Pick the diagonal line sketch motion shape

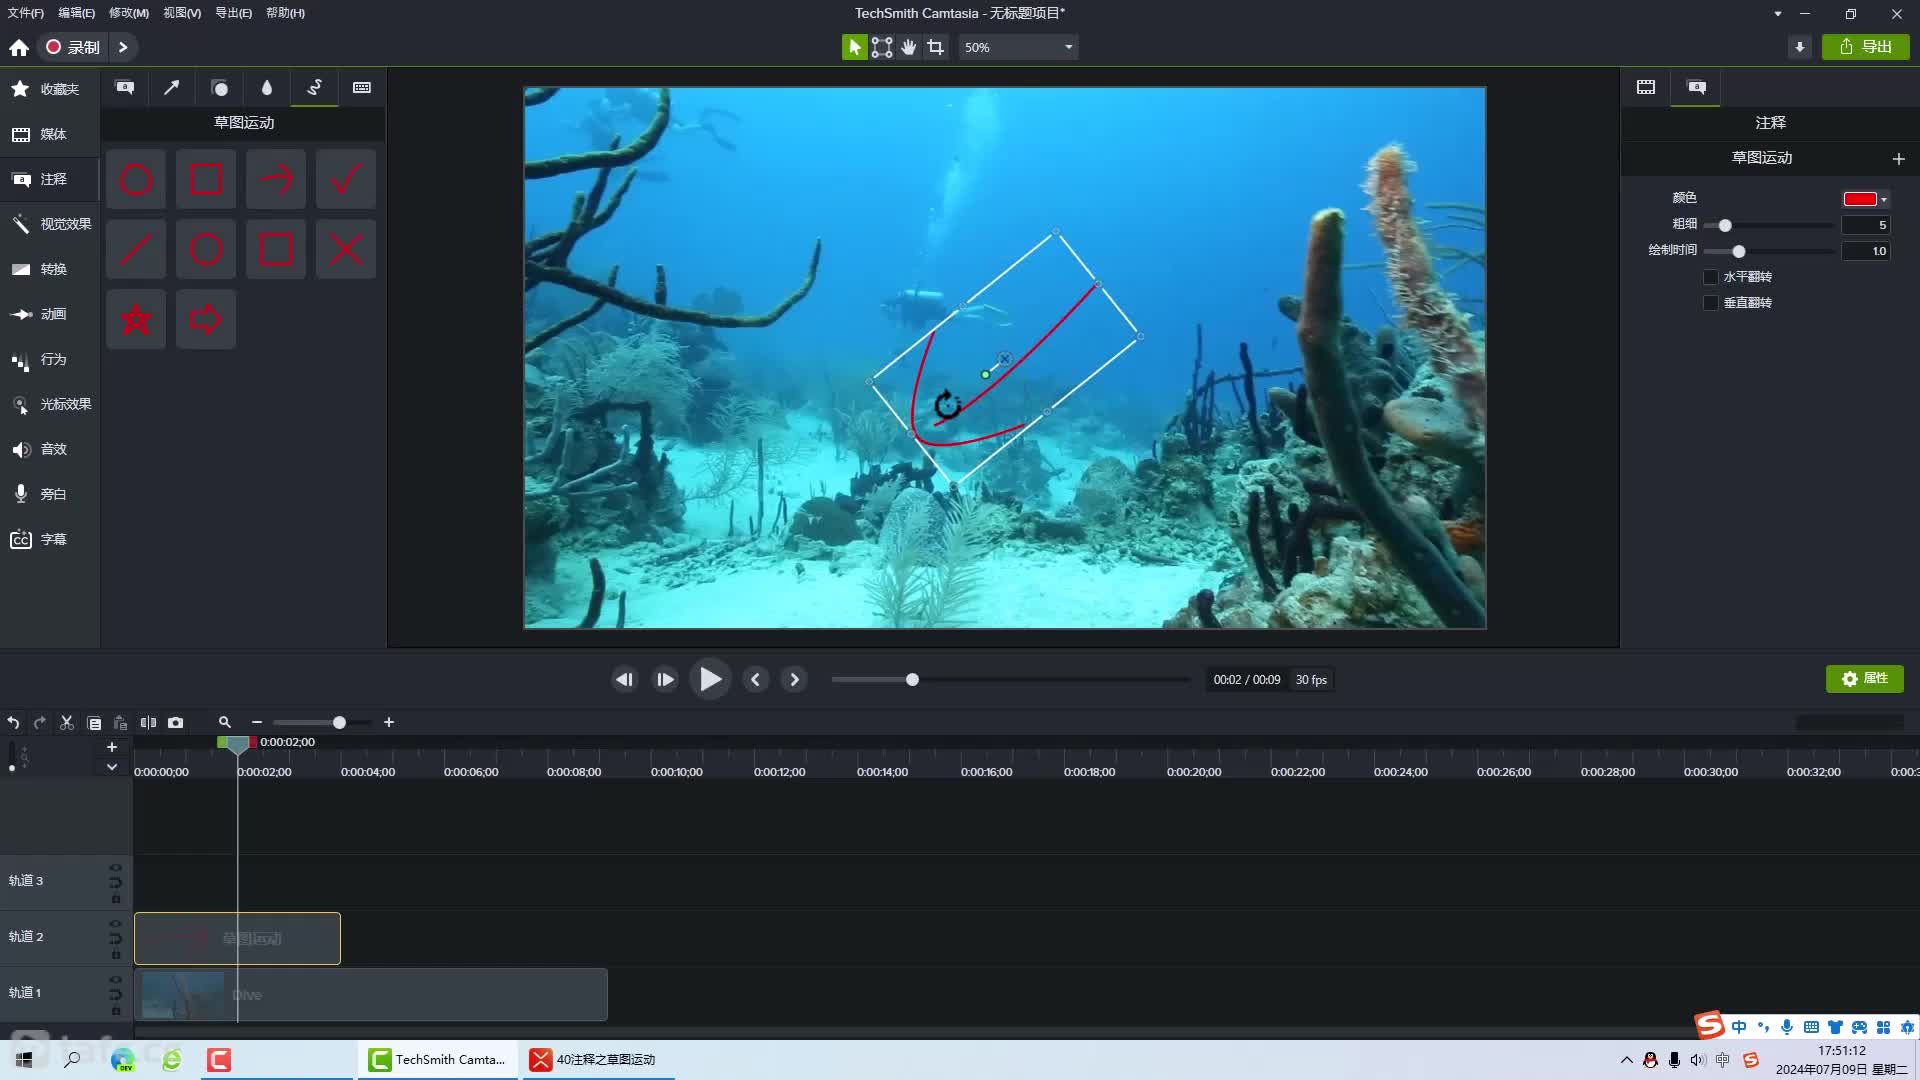[x=136, y=250]
